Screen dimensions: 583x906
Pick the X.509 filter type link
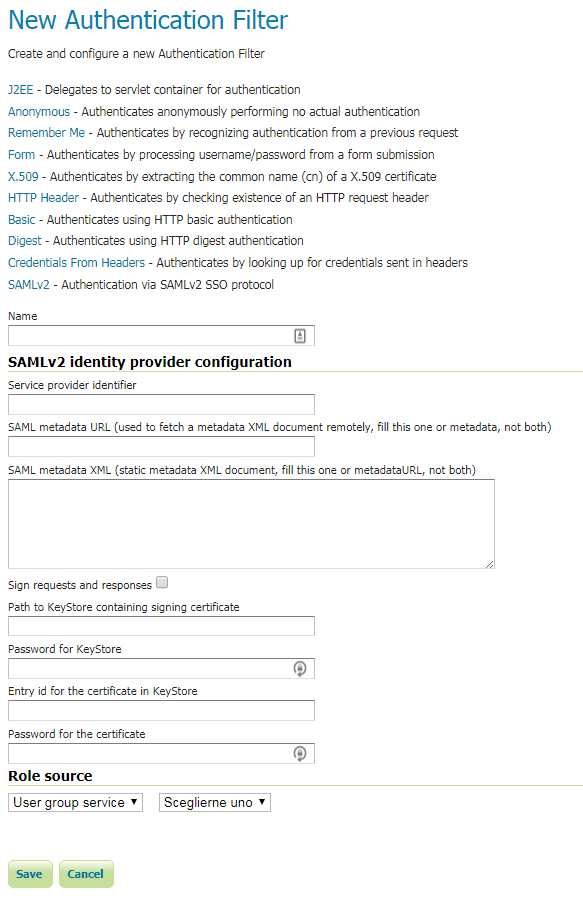pyautogui.click(x=23, y=176)
